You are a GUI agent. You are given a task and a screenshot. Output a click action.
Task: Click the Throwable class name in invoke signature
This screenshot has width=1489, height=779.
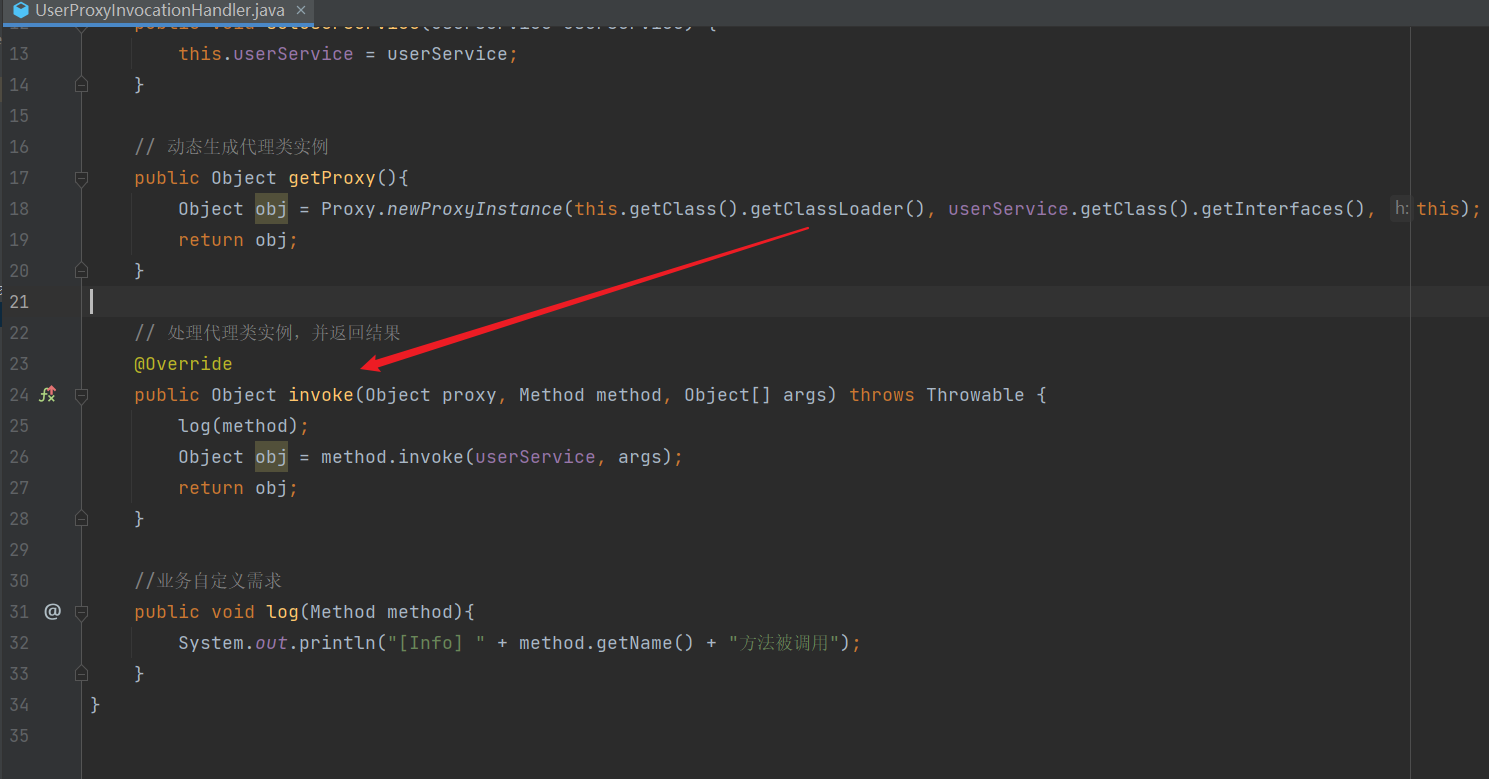[x=974, y=395]
